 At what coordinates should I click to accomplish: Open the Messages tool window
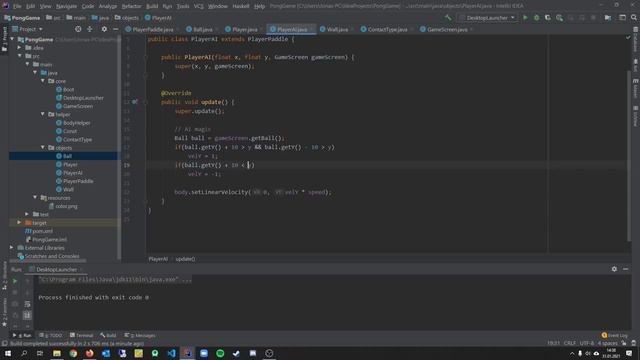(140, 335)
